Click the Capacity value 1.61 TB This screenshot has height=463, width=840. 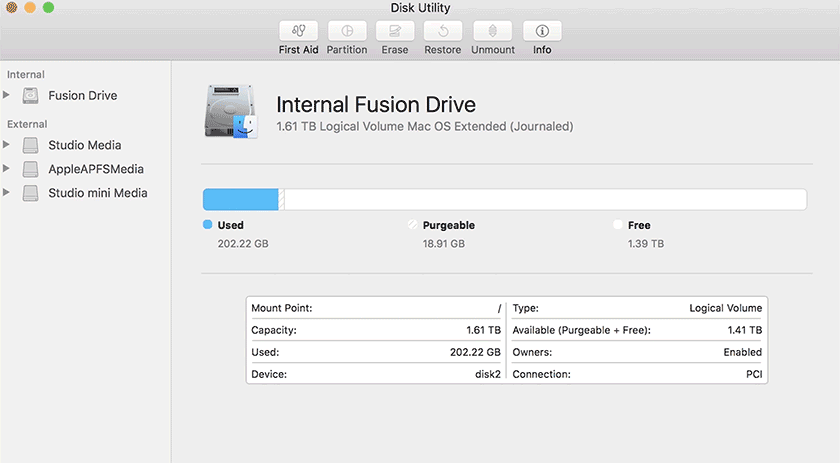tap(483, 330)
